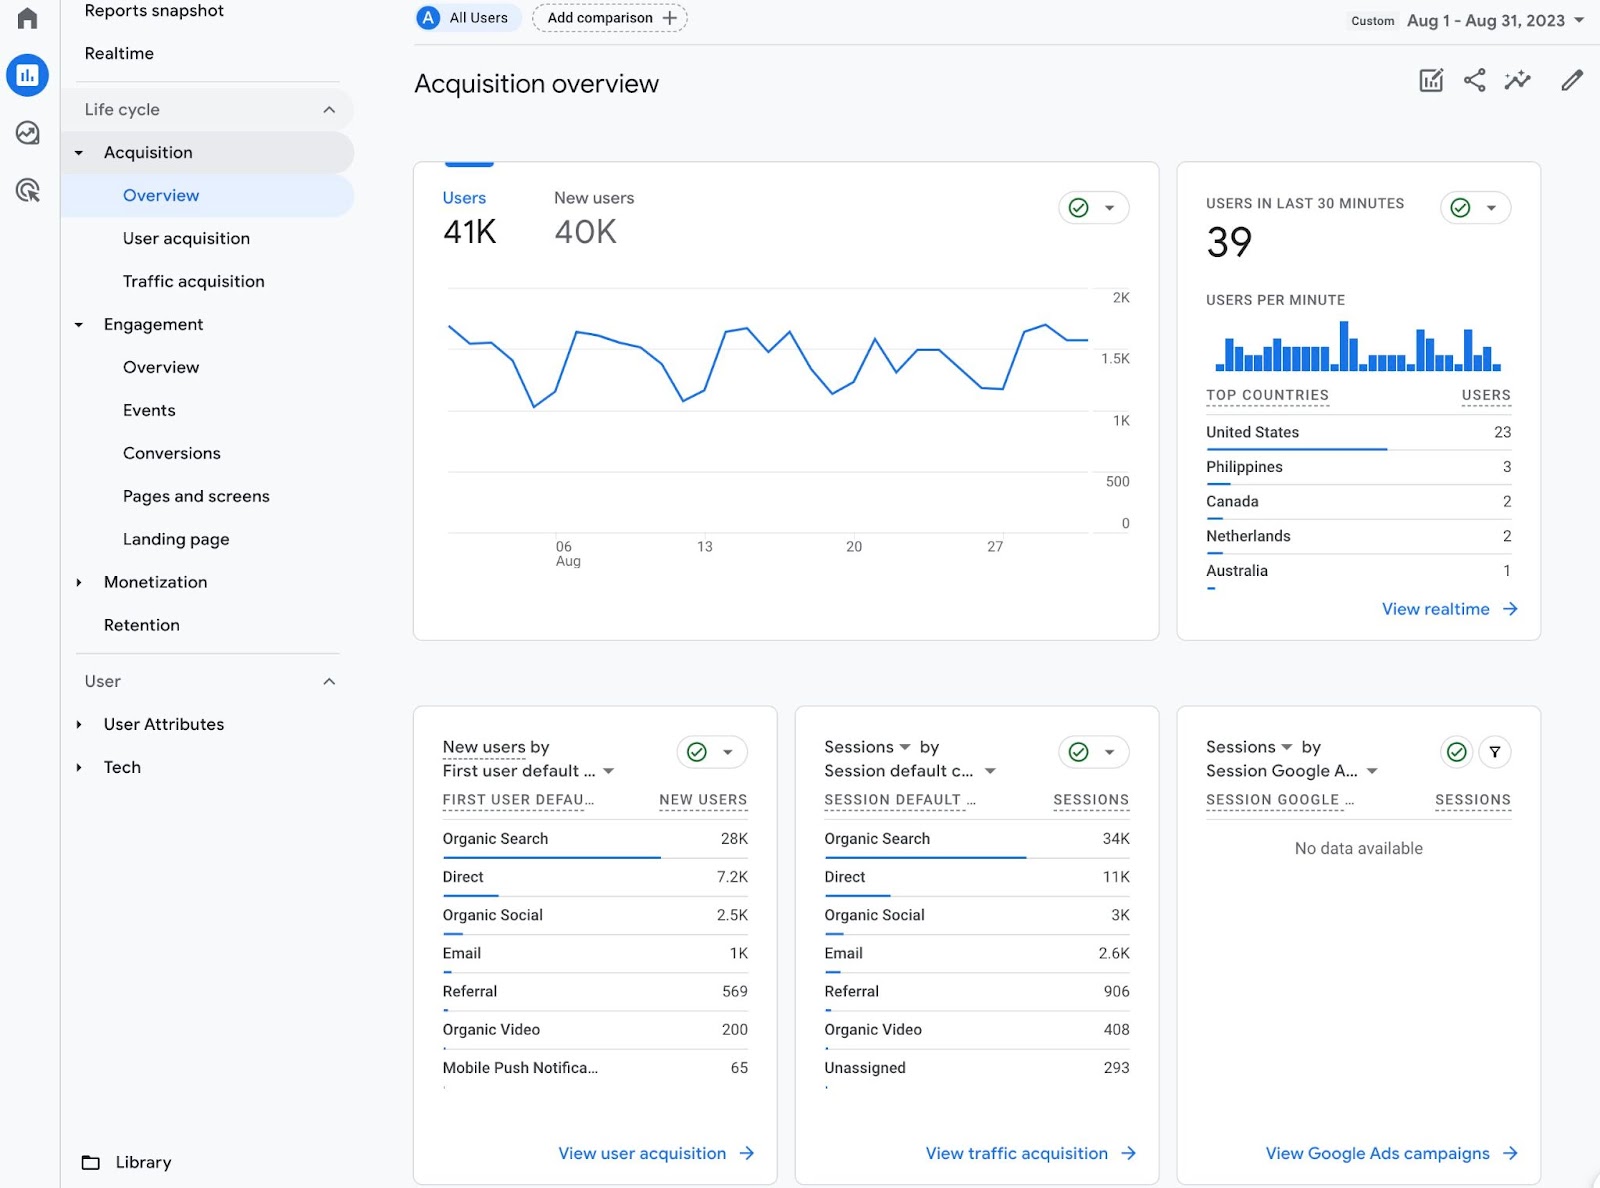Viewport: 1600px width, 1188px height.
Task: Click the Home icon in left rail
Action: (27, 19)
